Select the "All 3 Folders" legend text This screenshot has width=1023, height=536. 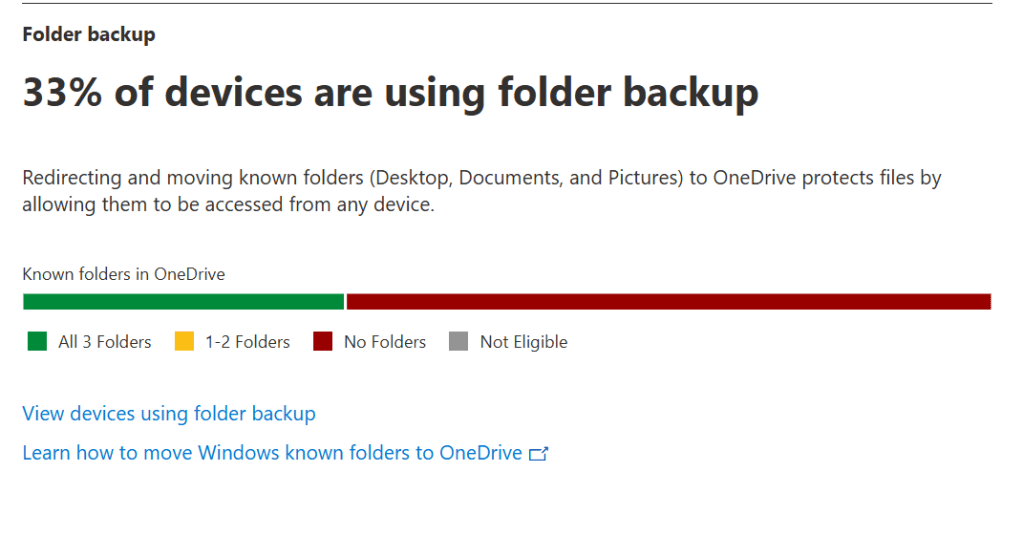[x=105, y=342]
